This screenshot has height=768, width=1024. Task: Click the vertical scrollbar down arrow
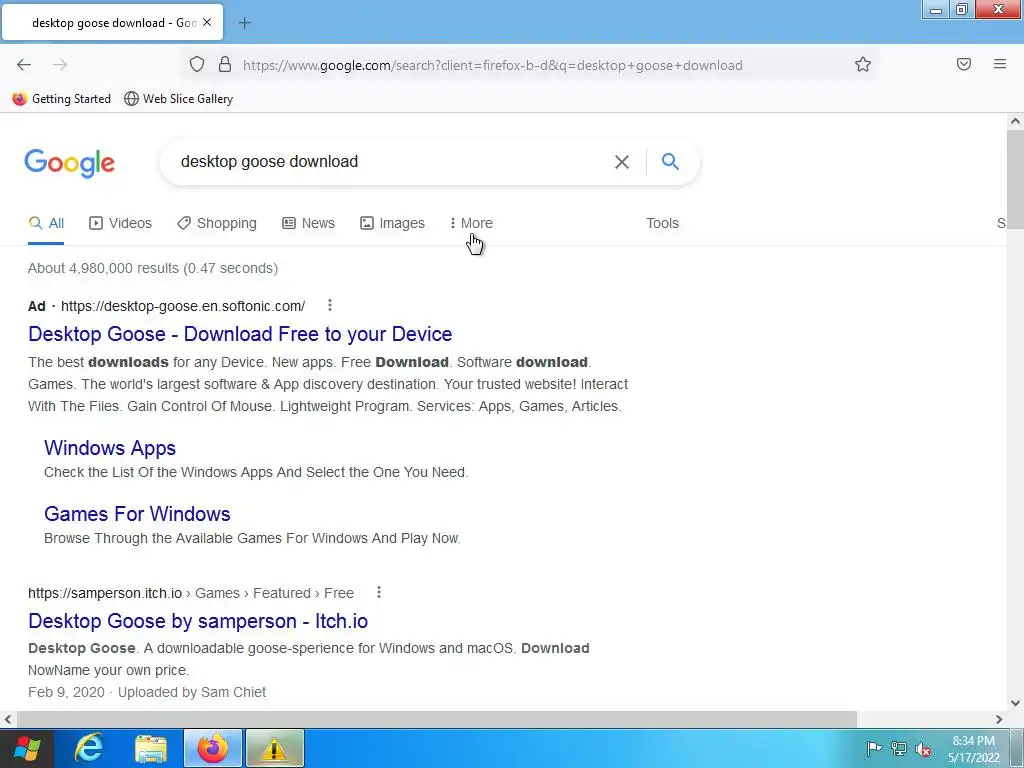click(x=1015, y=703)
